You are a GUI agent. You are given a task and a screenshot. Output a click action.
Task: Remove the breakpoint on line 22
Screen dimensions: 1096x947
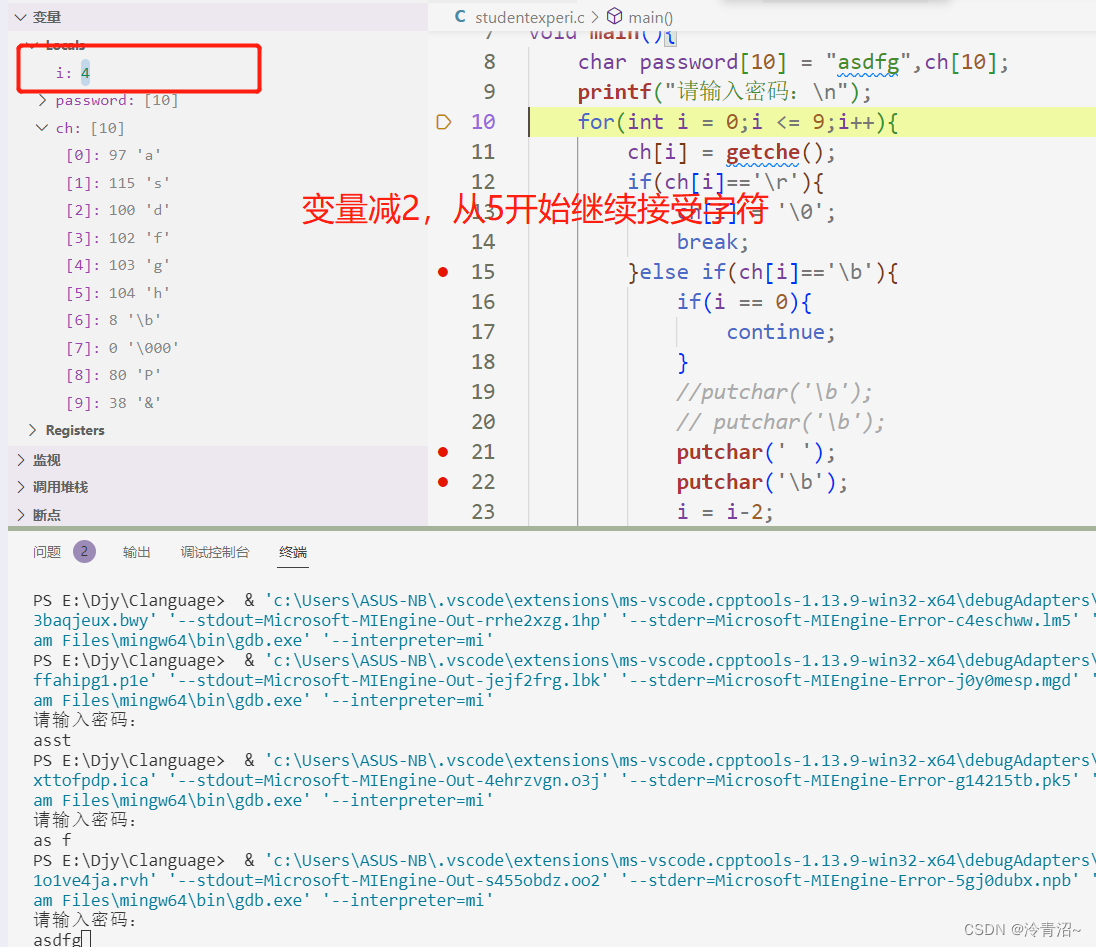[443, 481]
